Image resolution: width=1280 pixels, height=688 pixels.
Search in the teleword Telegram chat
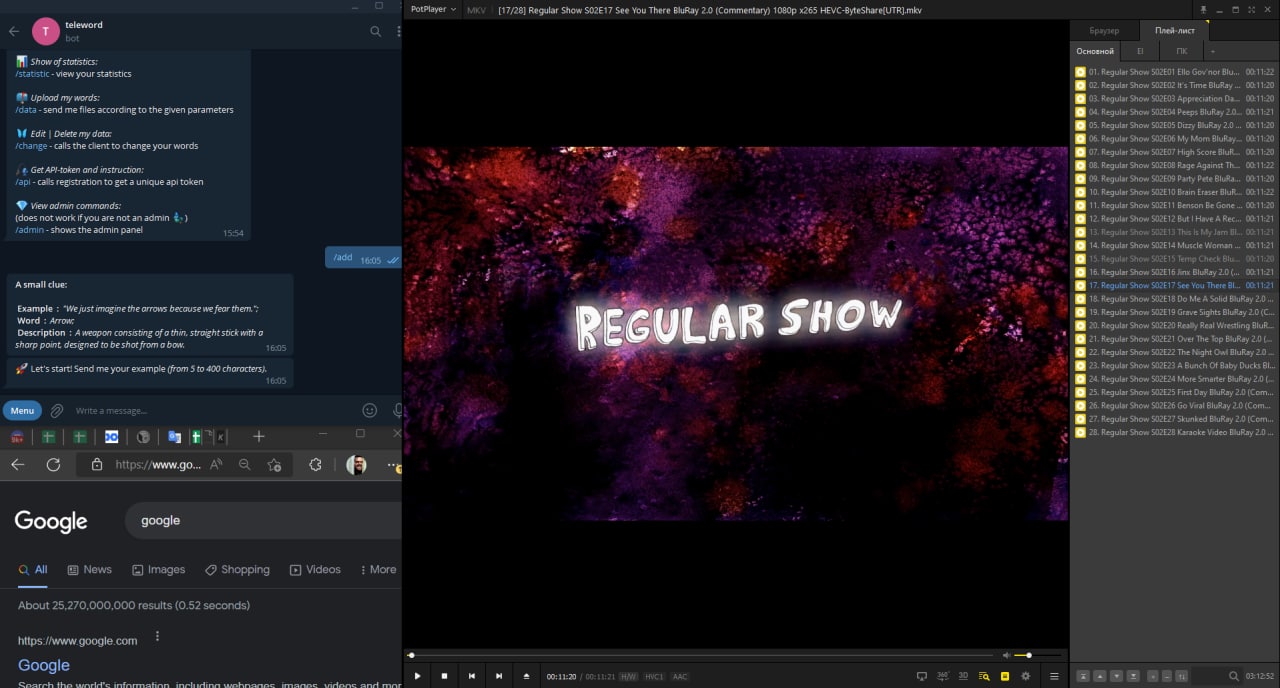[x=376, y=31]
